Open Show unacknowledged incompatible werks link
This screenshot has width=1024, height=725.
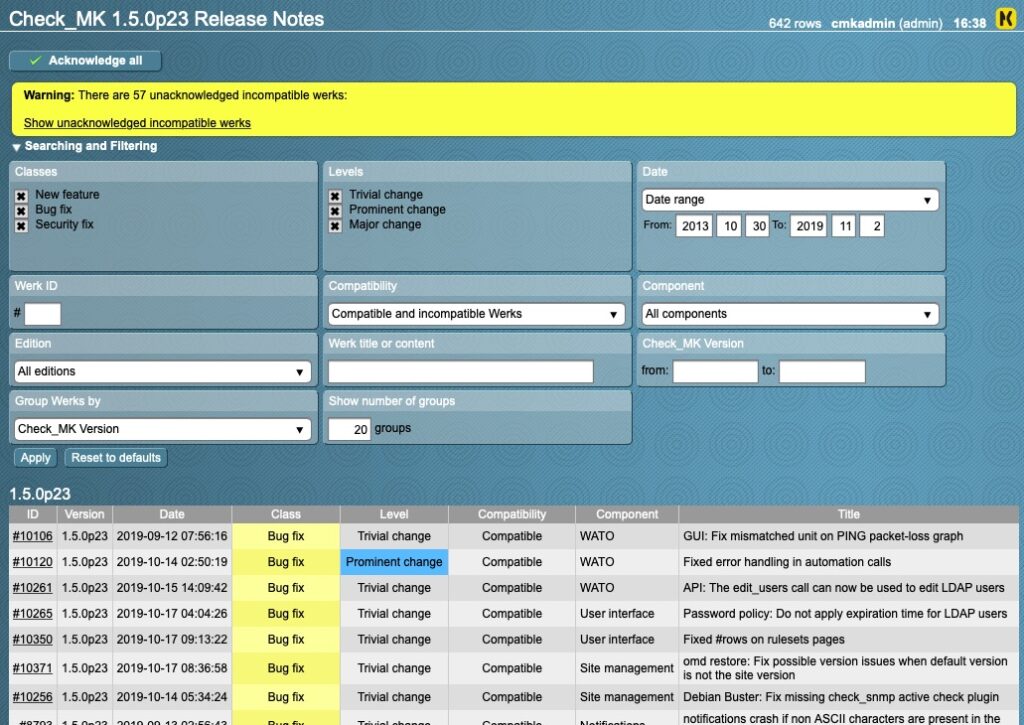(x=137, y=123)
